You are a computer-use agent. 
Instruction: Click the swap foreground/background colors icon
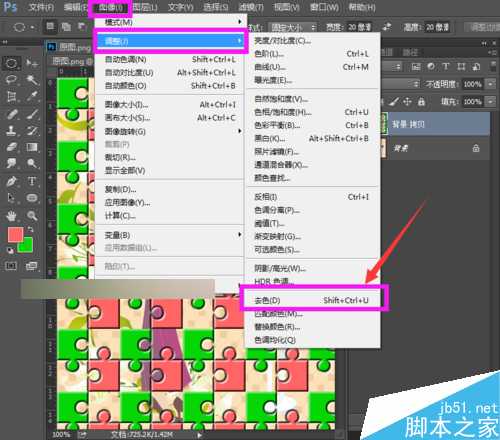coord(30,230)
